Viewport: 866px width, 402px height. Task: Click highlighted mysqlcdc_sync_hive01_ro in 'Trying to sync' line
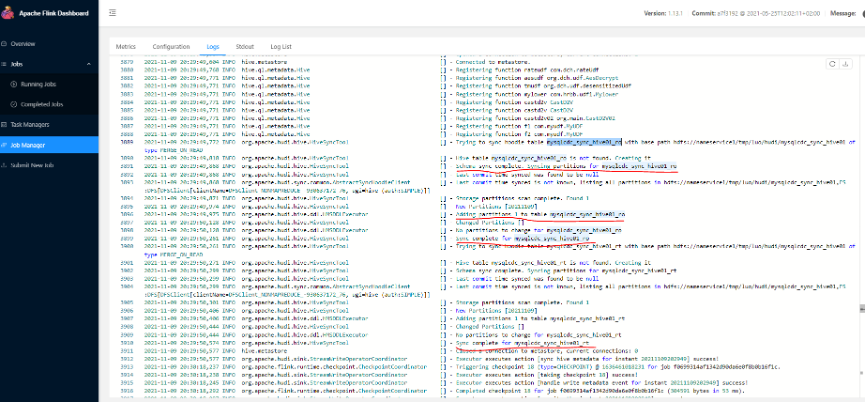point(584,142)
